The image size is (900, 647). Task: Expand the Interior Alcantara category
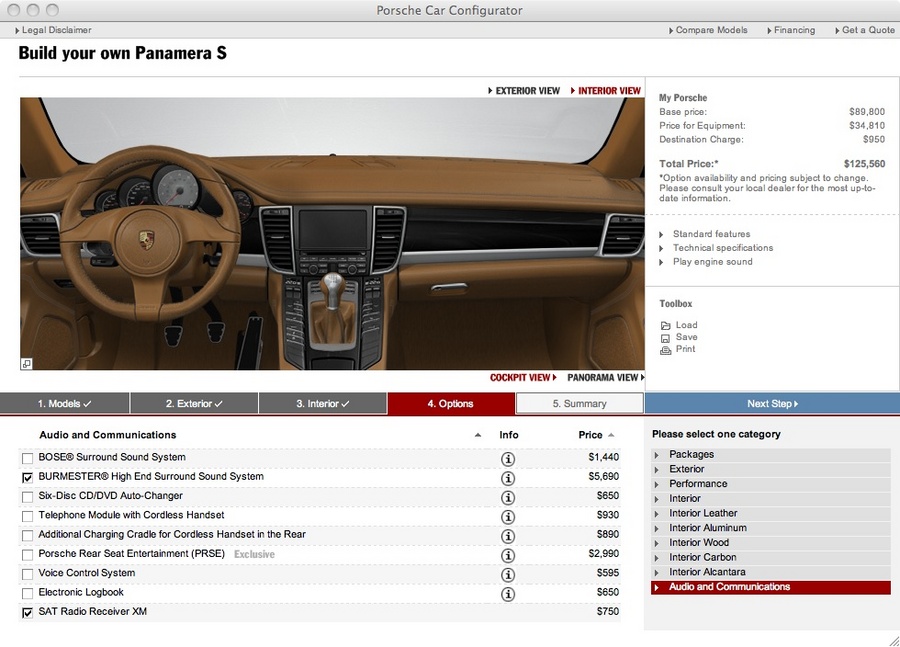click(771, 572)
